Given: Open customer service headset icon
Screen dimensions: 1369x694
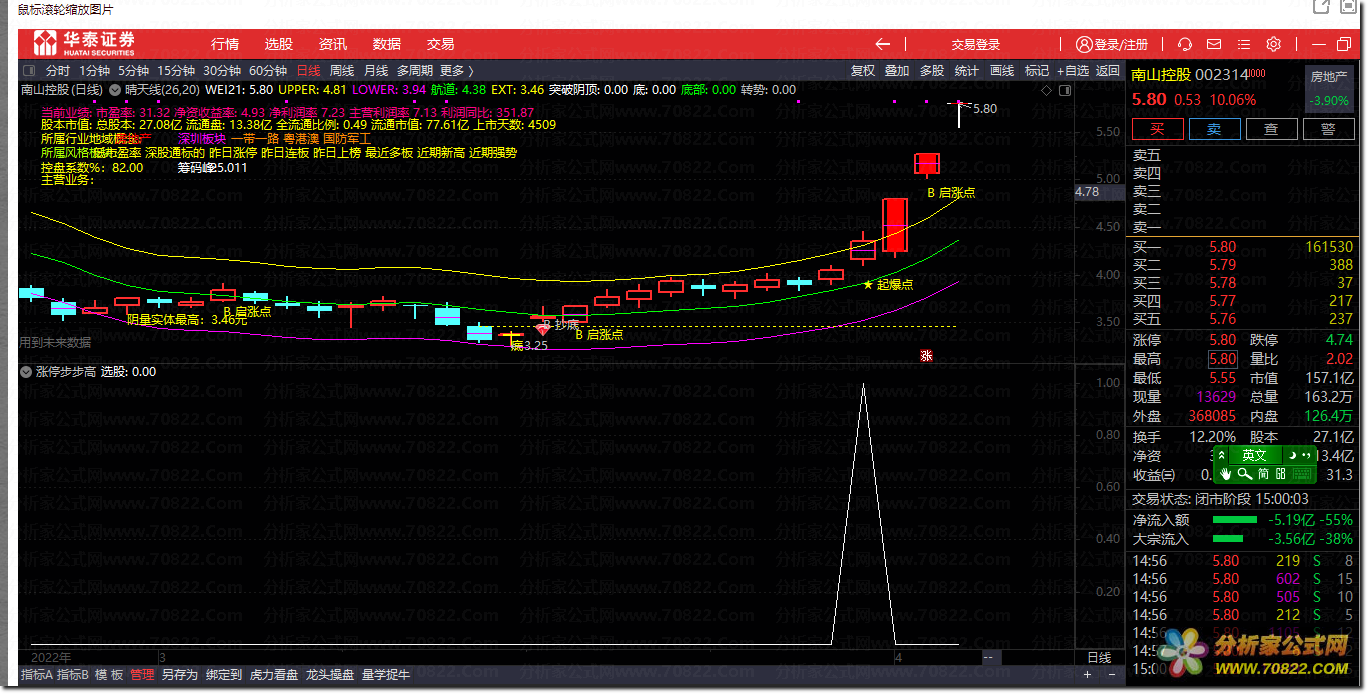Looking at the screenshot, I should coord(1185,44).
